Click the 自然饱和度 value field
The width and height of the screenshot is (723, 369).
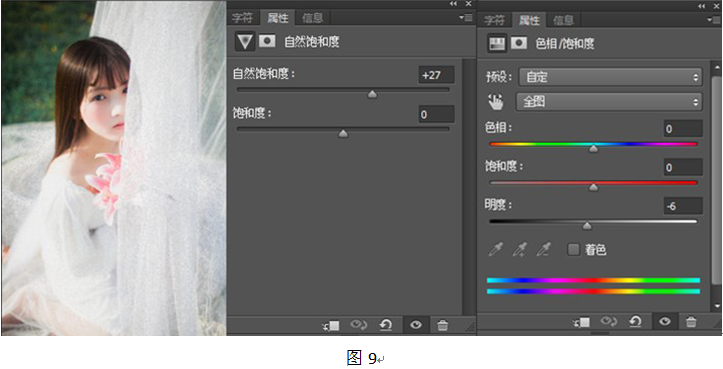click(437, 75)
